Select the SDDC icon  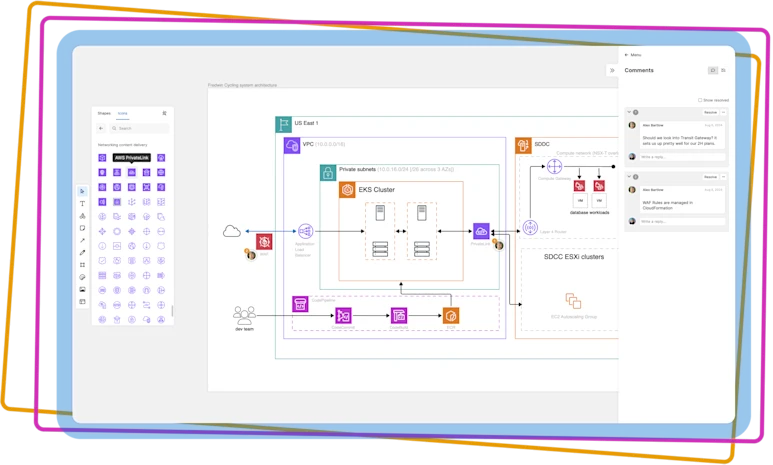coord(523,145)
